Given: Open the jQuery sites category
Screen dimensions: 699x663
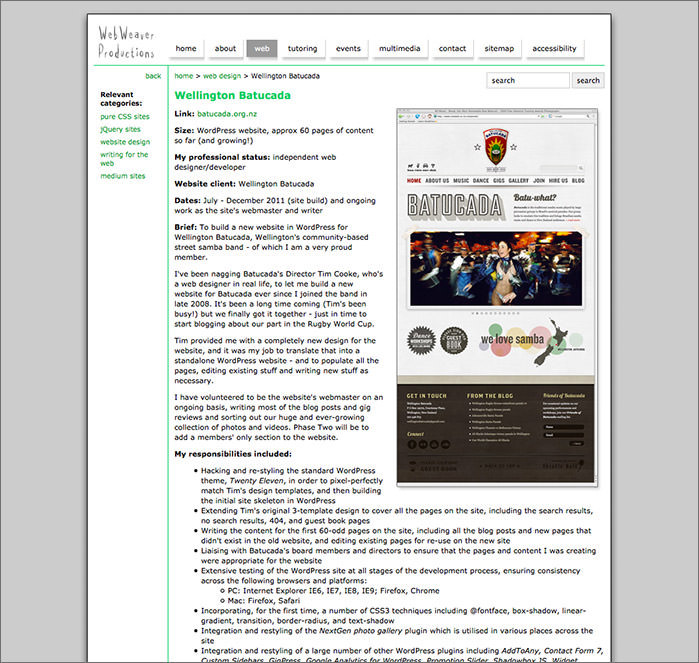Looking at the screenshot, I should coord(120,129).
